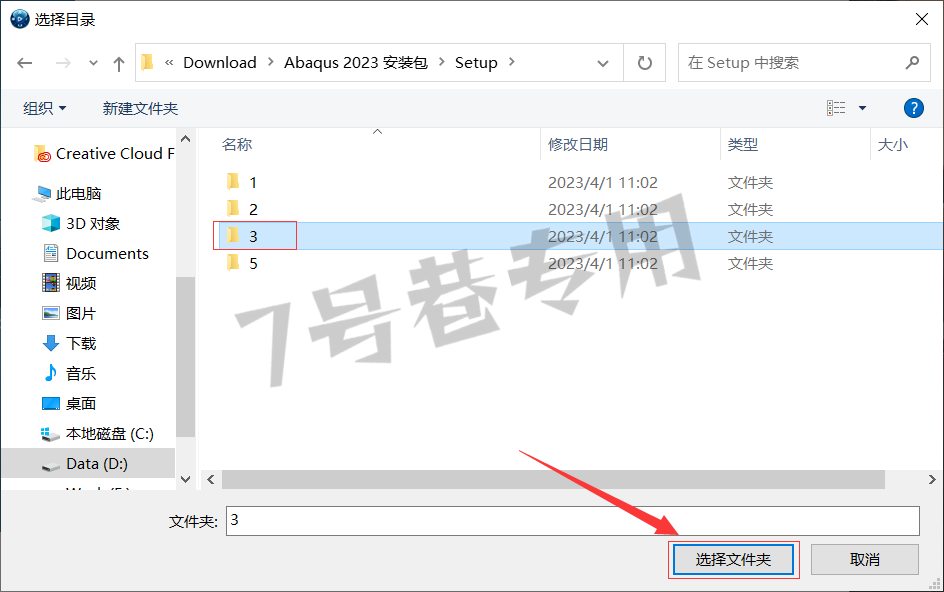The height and width of the screenshot is (592, 944).
Task: Click the sidebar scroll down arrow
Action: [186, 479]
